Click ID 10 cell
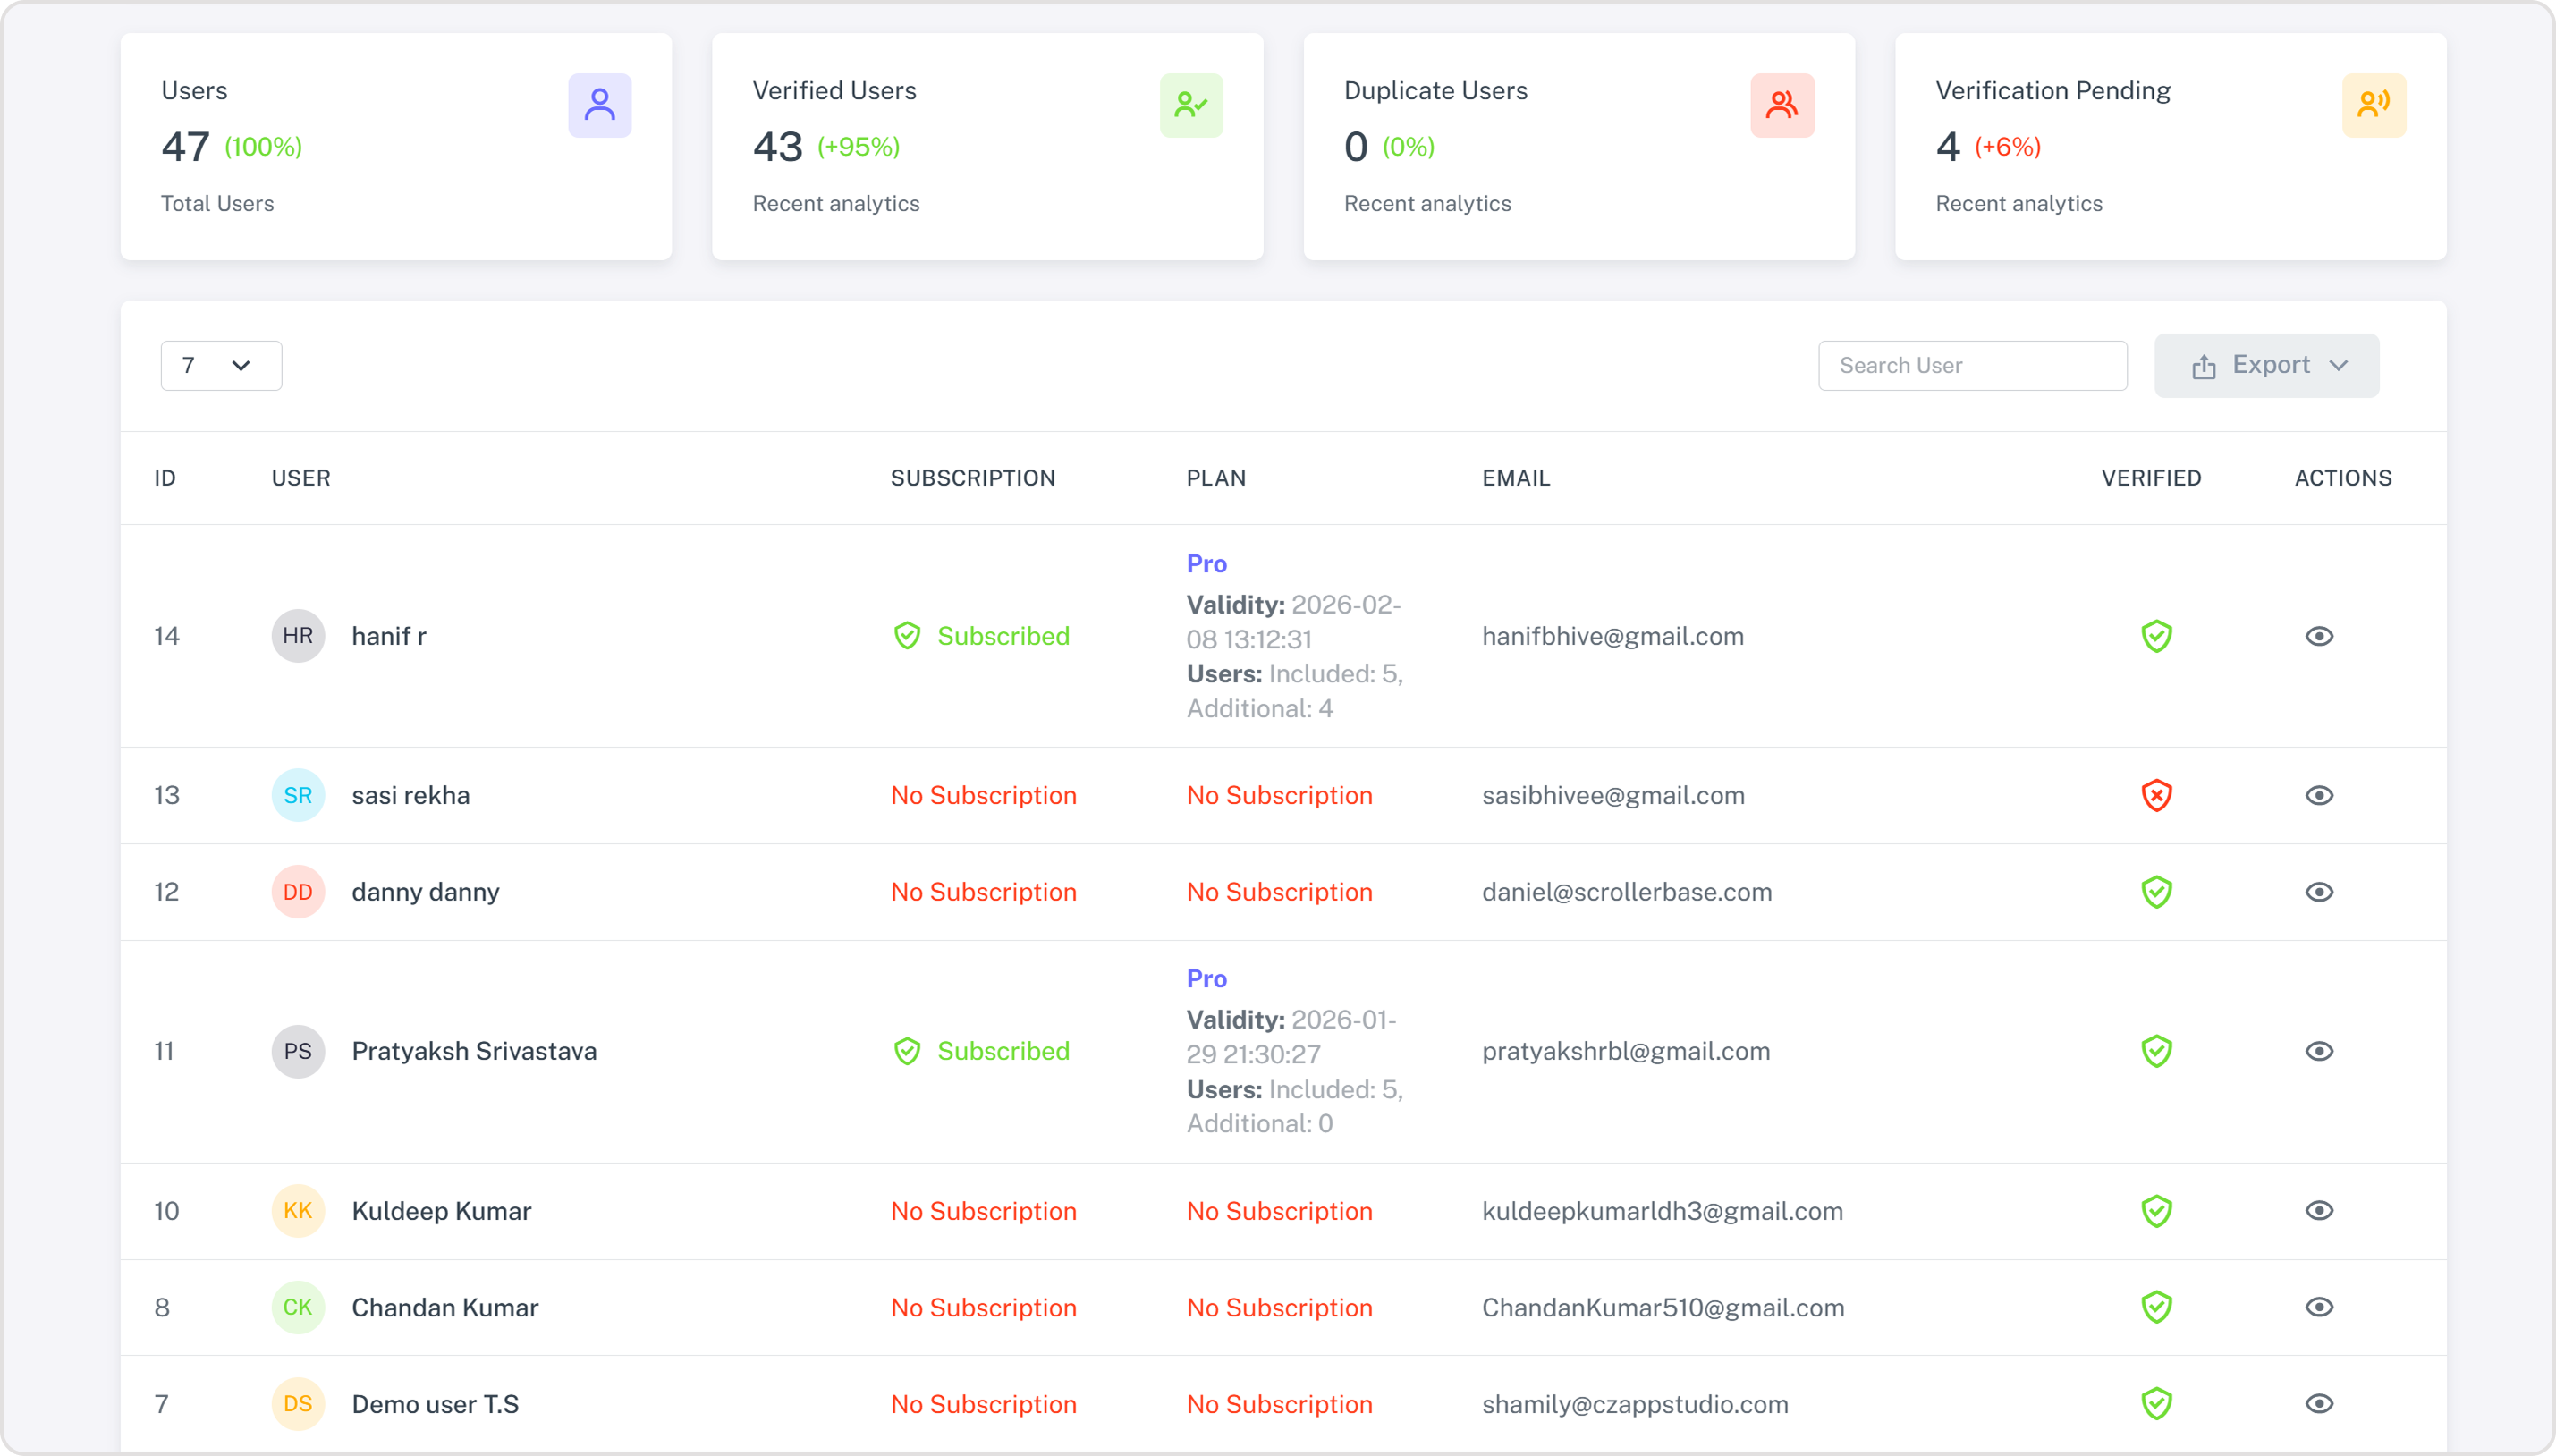 point(167,1211)
